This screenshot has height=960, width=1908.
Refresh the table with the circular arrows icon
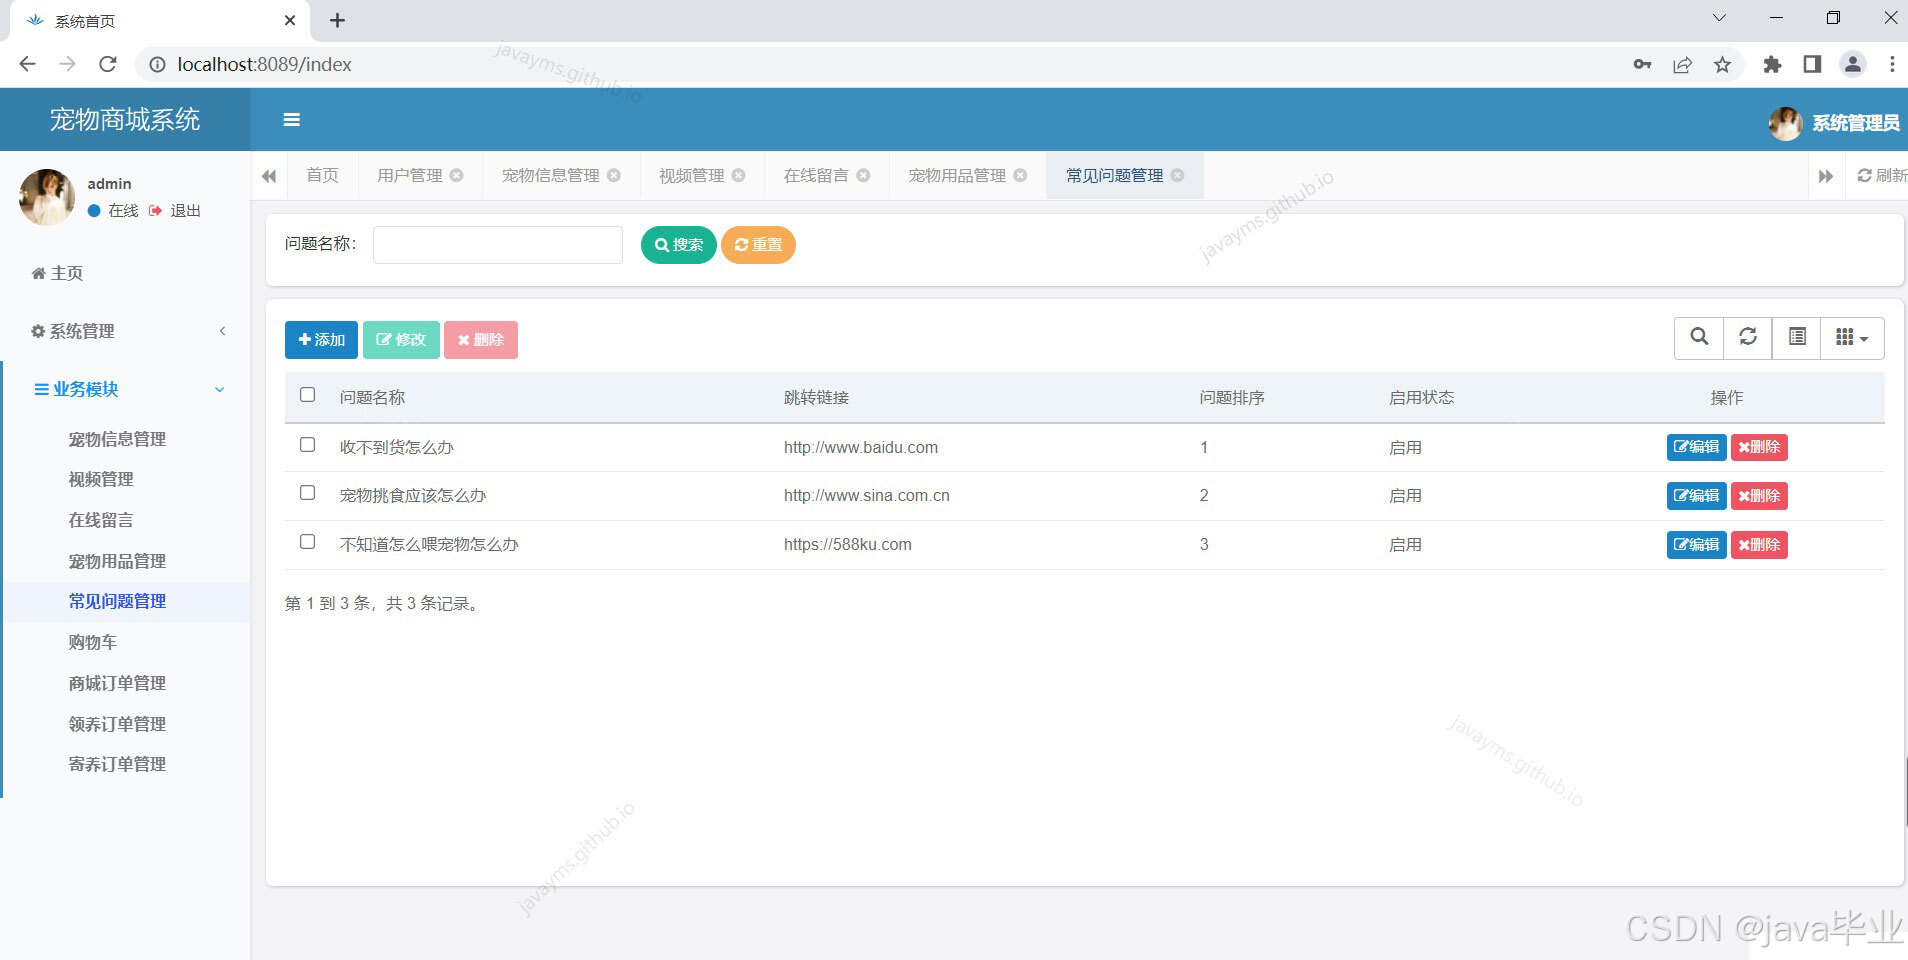[x=1748, y=337]
